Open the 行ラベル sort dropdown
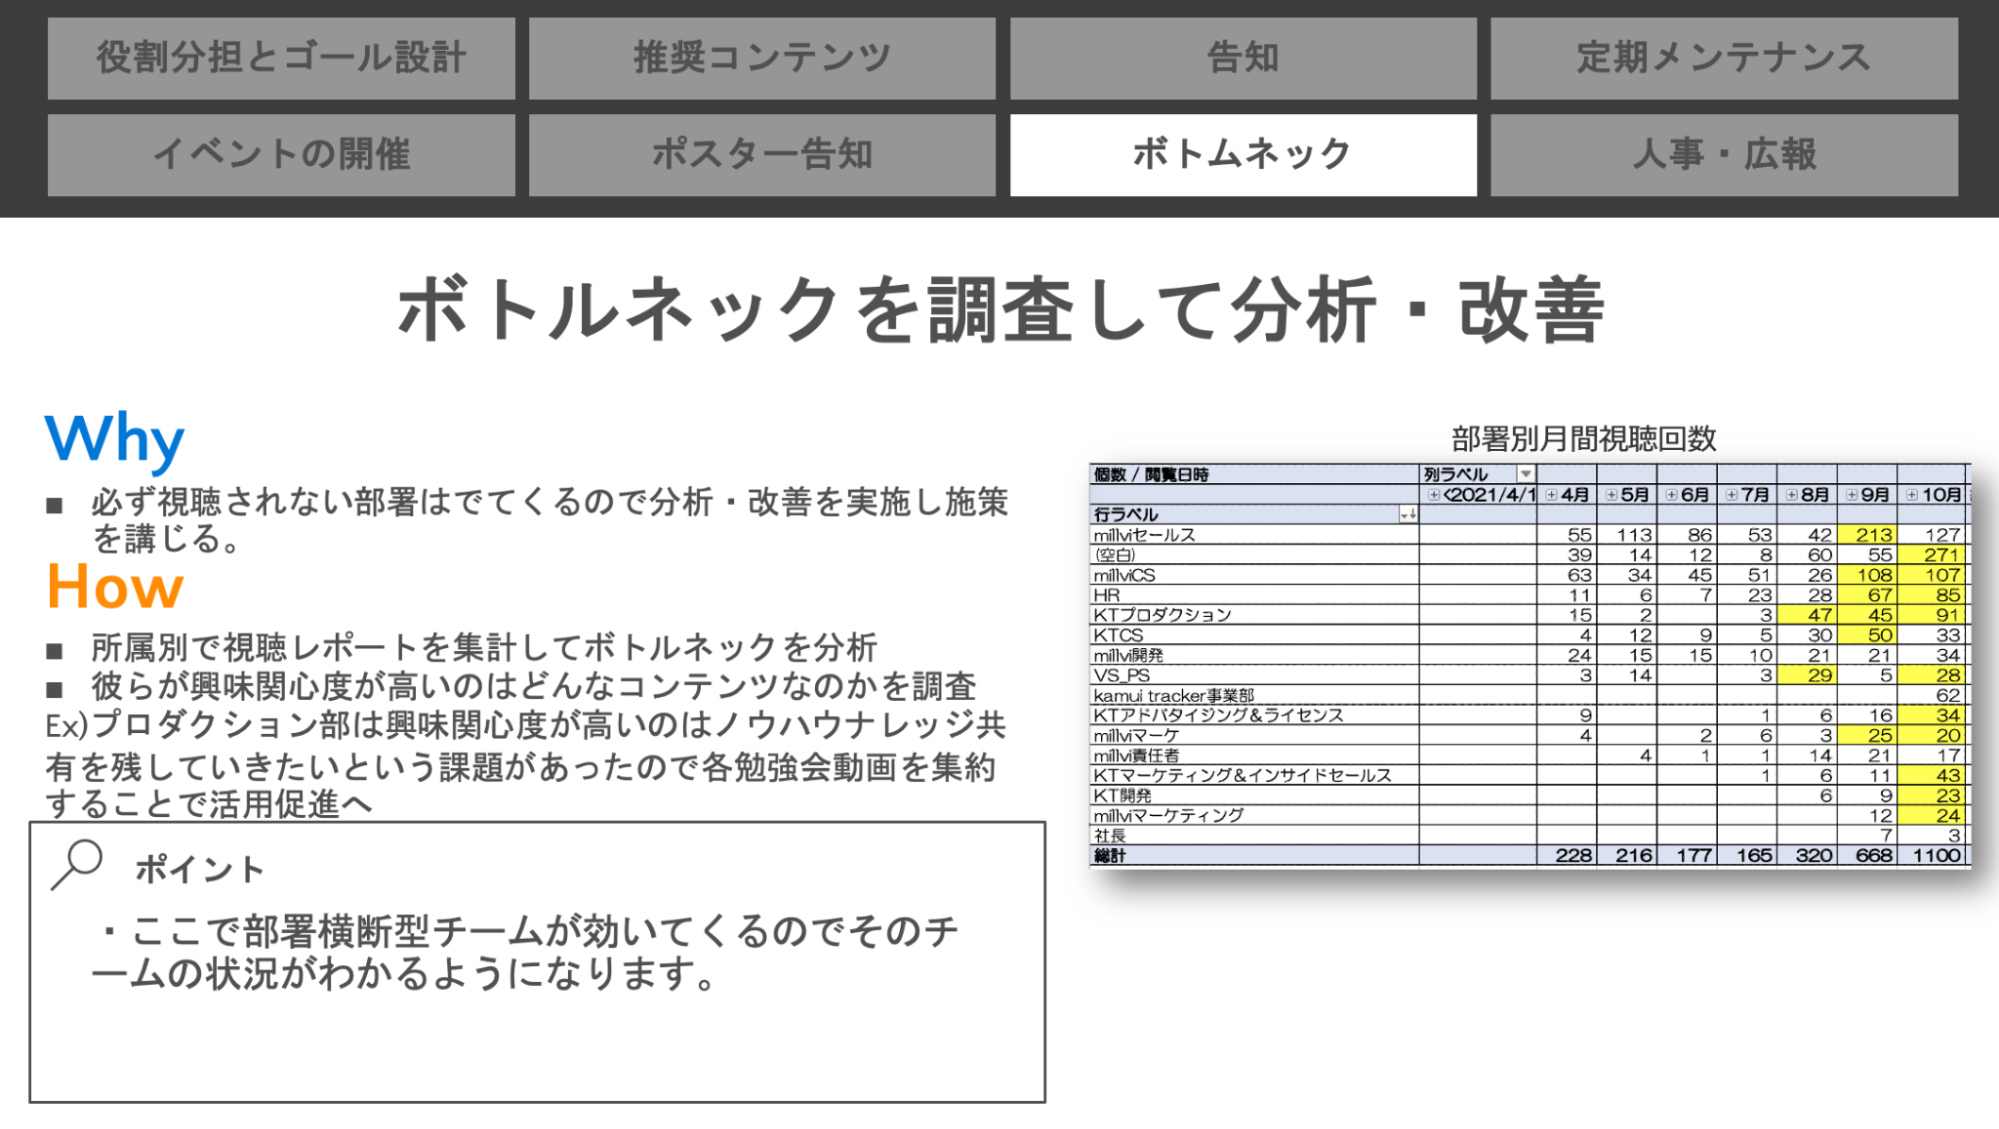Viewport: 1999px width, 1129px height. pos(1407,514)
